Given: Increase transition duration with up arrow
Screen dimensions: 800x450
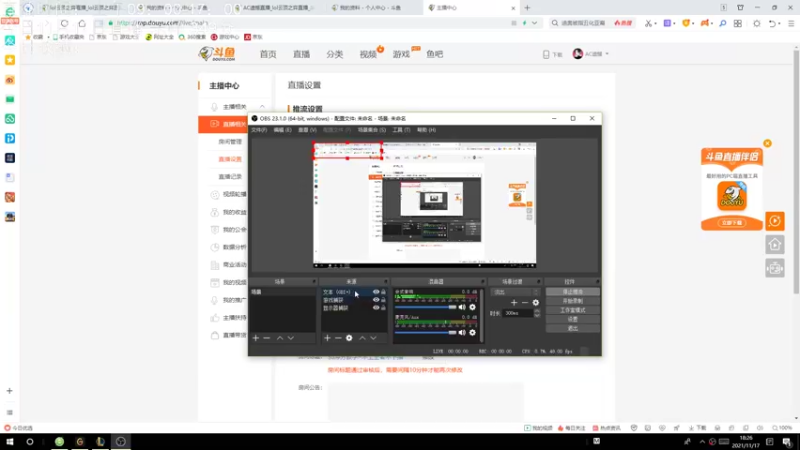Looking at the screenshot, I should [537, 311].
